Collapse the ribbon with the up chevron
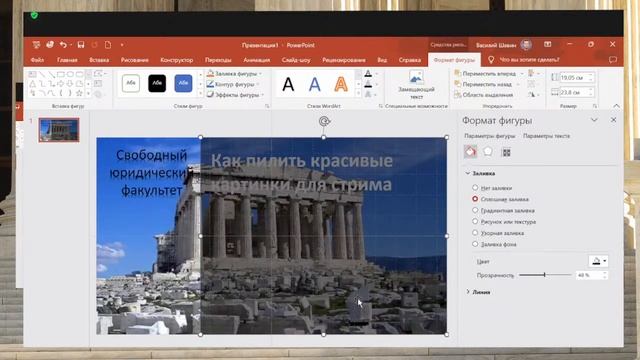Screen dimensions: 640x360 coord(616,106)
